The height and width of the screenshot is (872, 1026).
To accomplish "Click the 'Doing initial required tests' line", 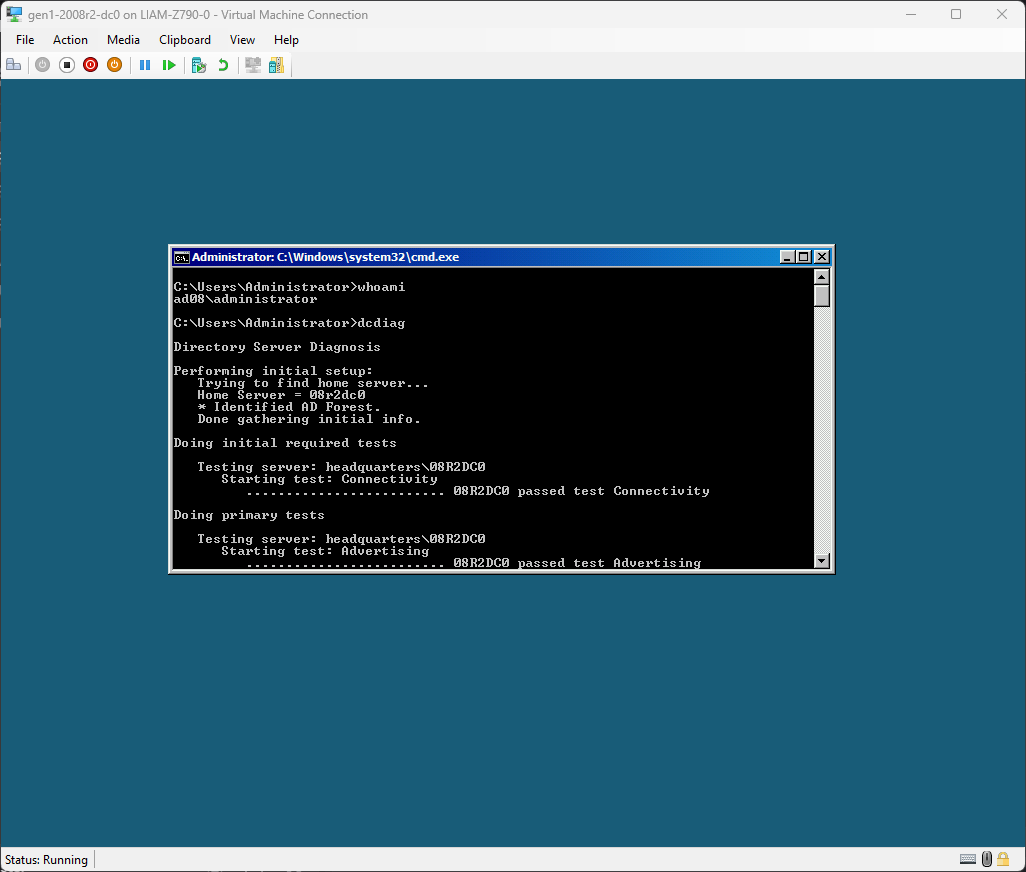I will 285,443.
